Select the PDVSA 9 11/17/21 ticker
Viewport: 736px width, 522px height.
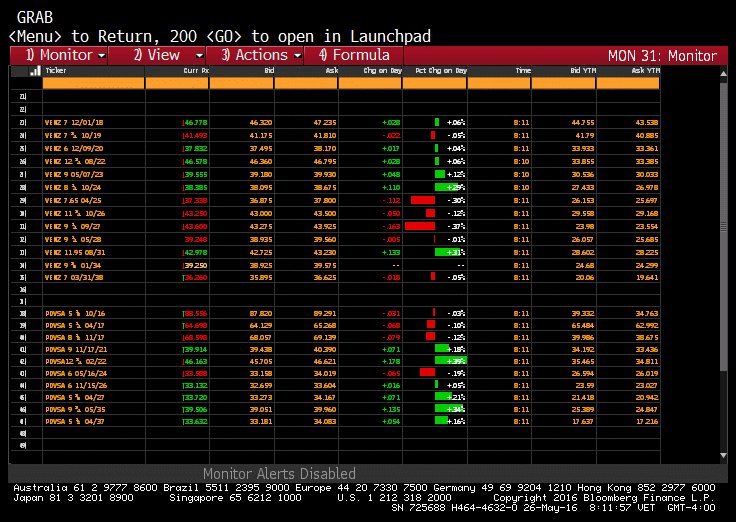point(77,350)
